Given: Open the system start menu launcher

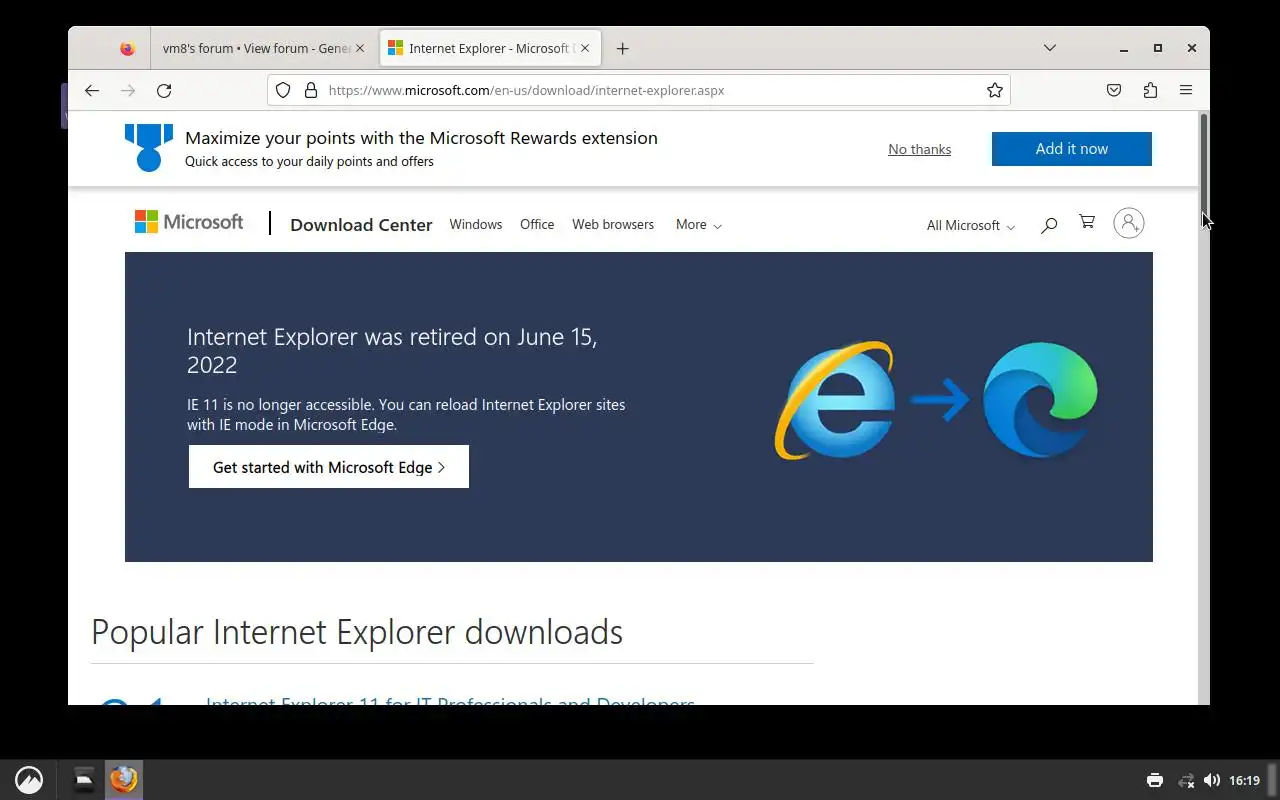Looking at the screenshot, I should click(29, 780).
